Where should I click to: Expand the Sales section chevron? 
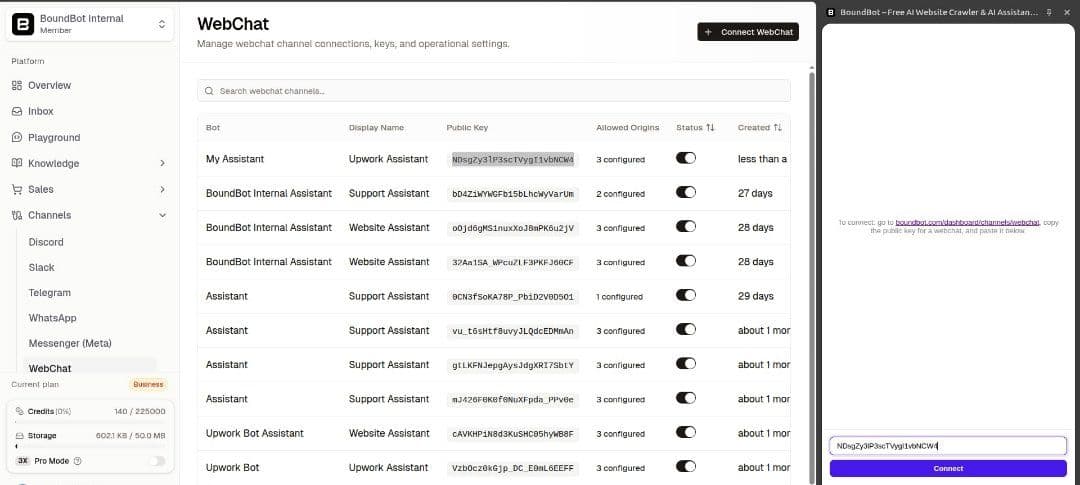click(163, 189)
